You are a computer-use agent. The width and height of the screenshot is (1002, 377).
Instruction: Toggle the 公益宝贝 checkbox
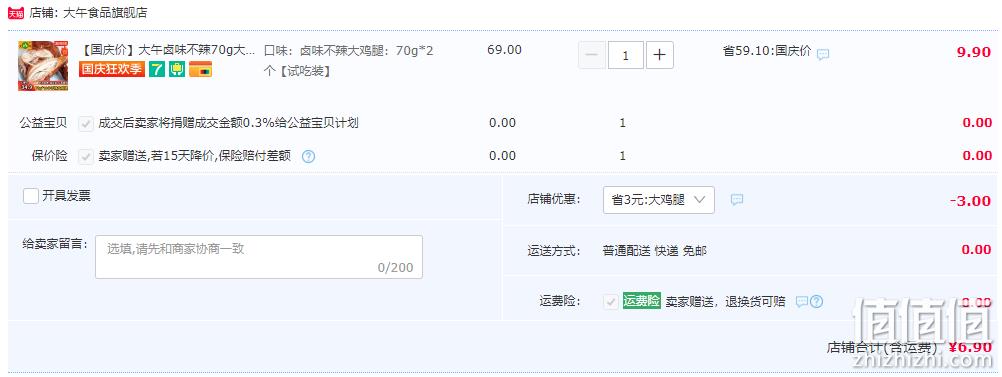point(86,123)
